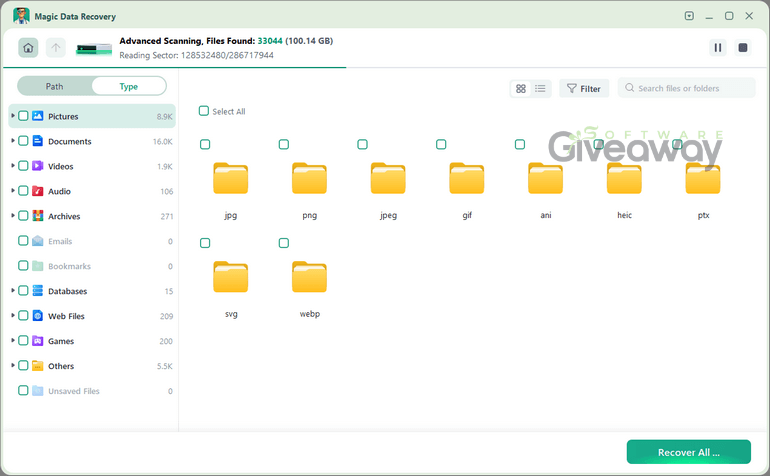The height and width of the screenshot is (476, 770).
Task: Click the Videos category icon
Action: (38, 166)
